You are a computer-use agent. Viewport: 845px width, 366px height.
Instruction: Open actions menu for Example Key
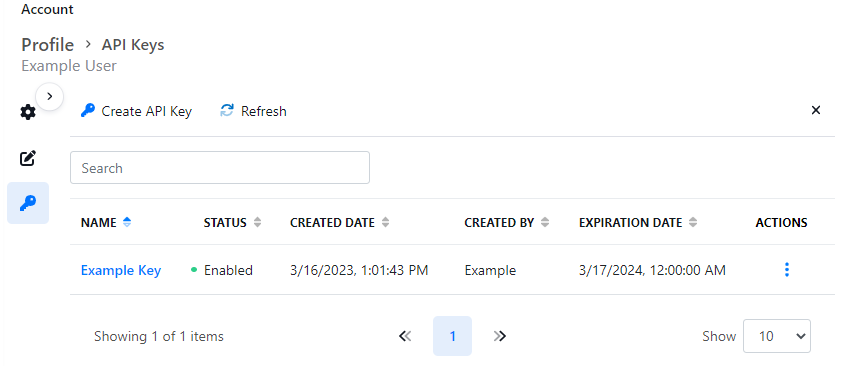pyautogui.click(x=787, y=270)
